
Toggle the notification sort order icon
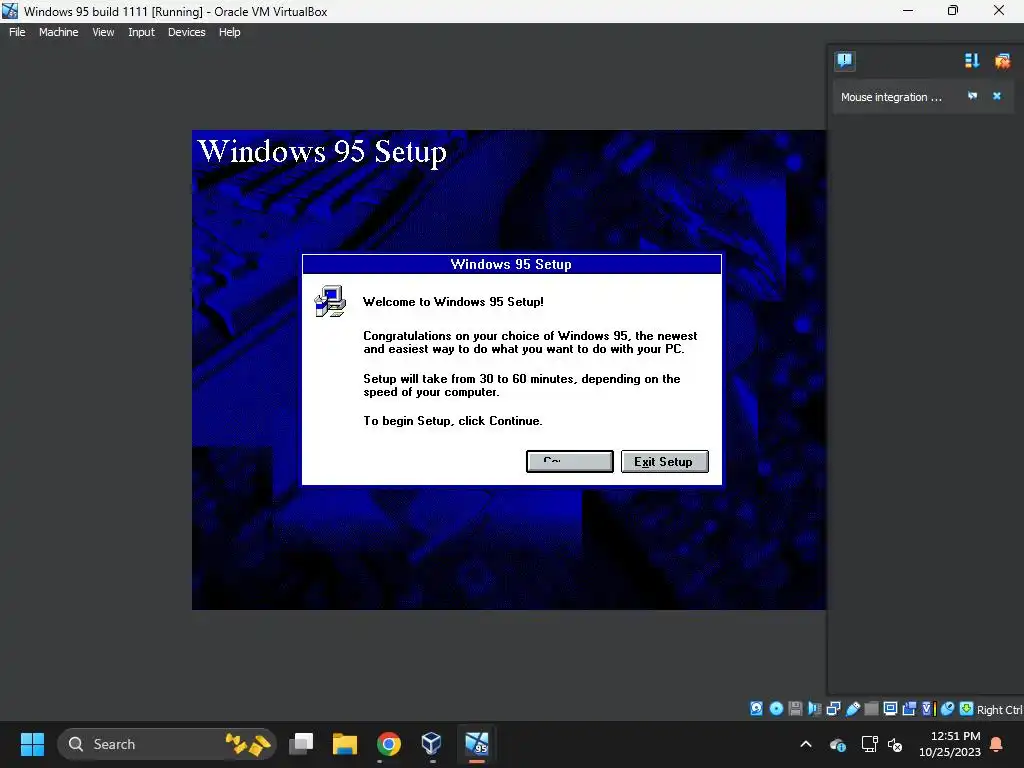coord(972,61)
